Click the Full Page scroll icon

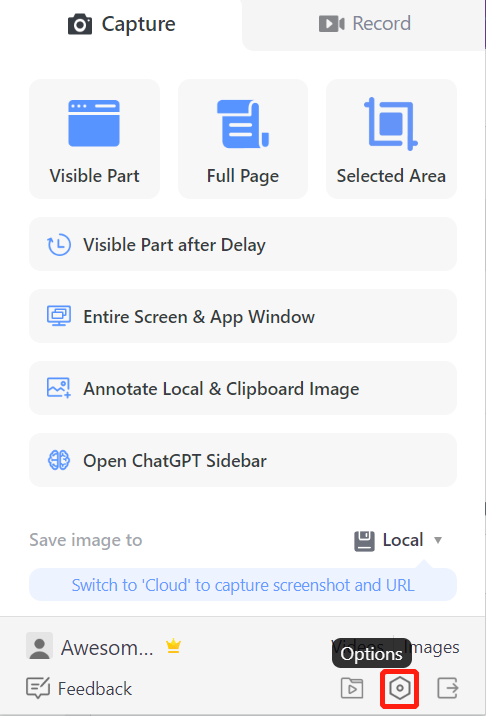[x=243, y=124]
